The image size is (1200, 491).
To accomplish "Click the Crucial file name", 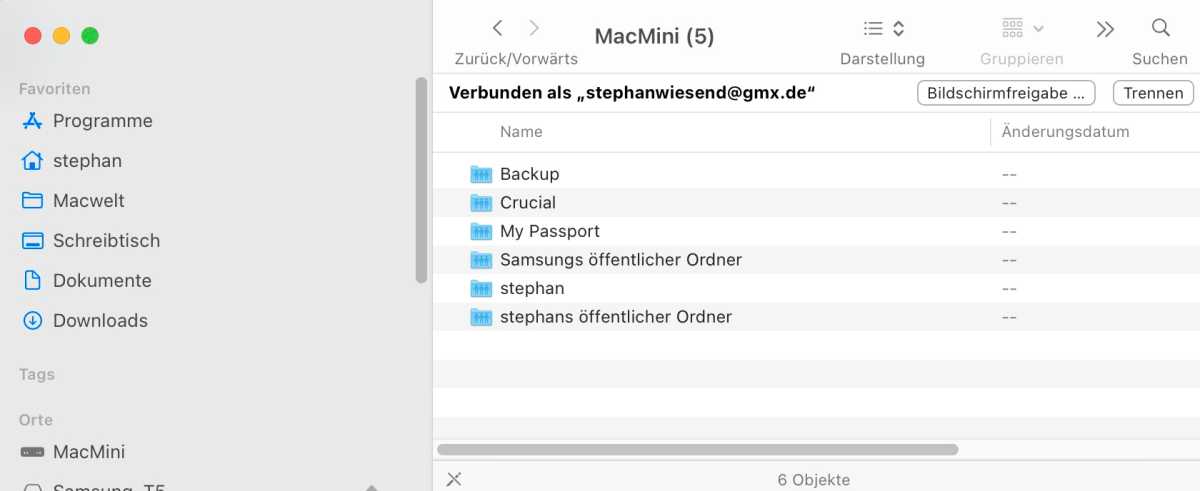I will click(528, 203).
